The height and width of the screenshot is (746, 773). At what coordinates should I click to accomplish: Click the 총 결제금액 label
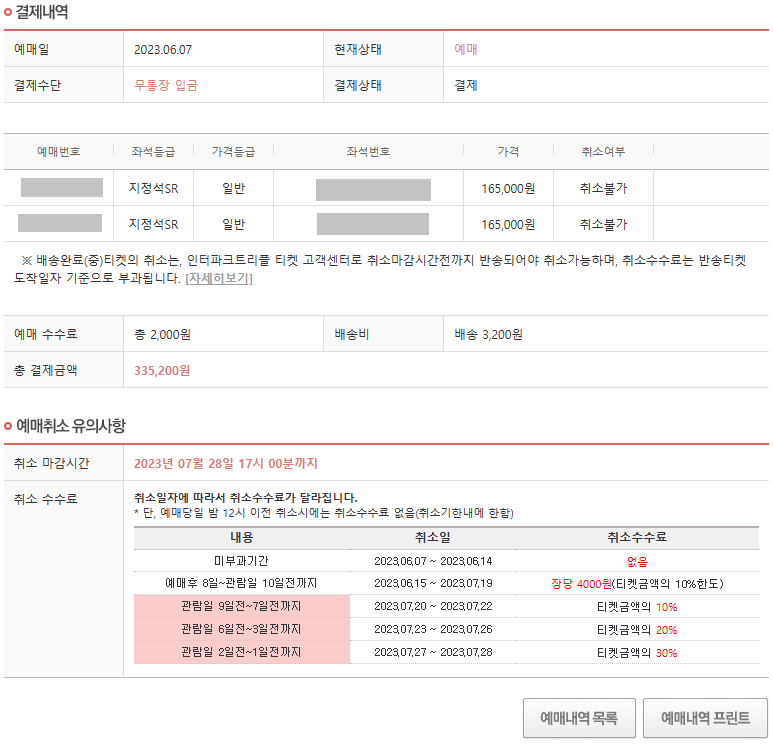point(46,370)
